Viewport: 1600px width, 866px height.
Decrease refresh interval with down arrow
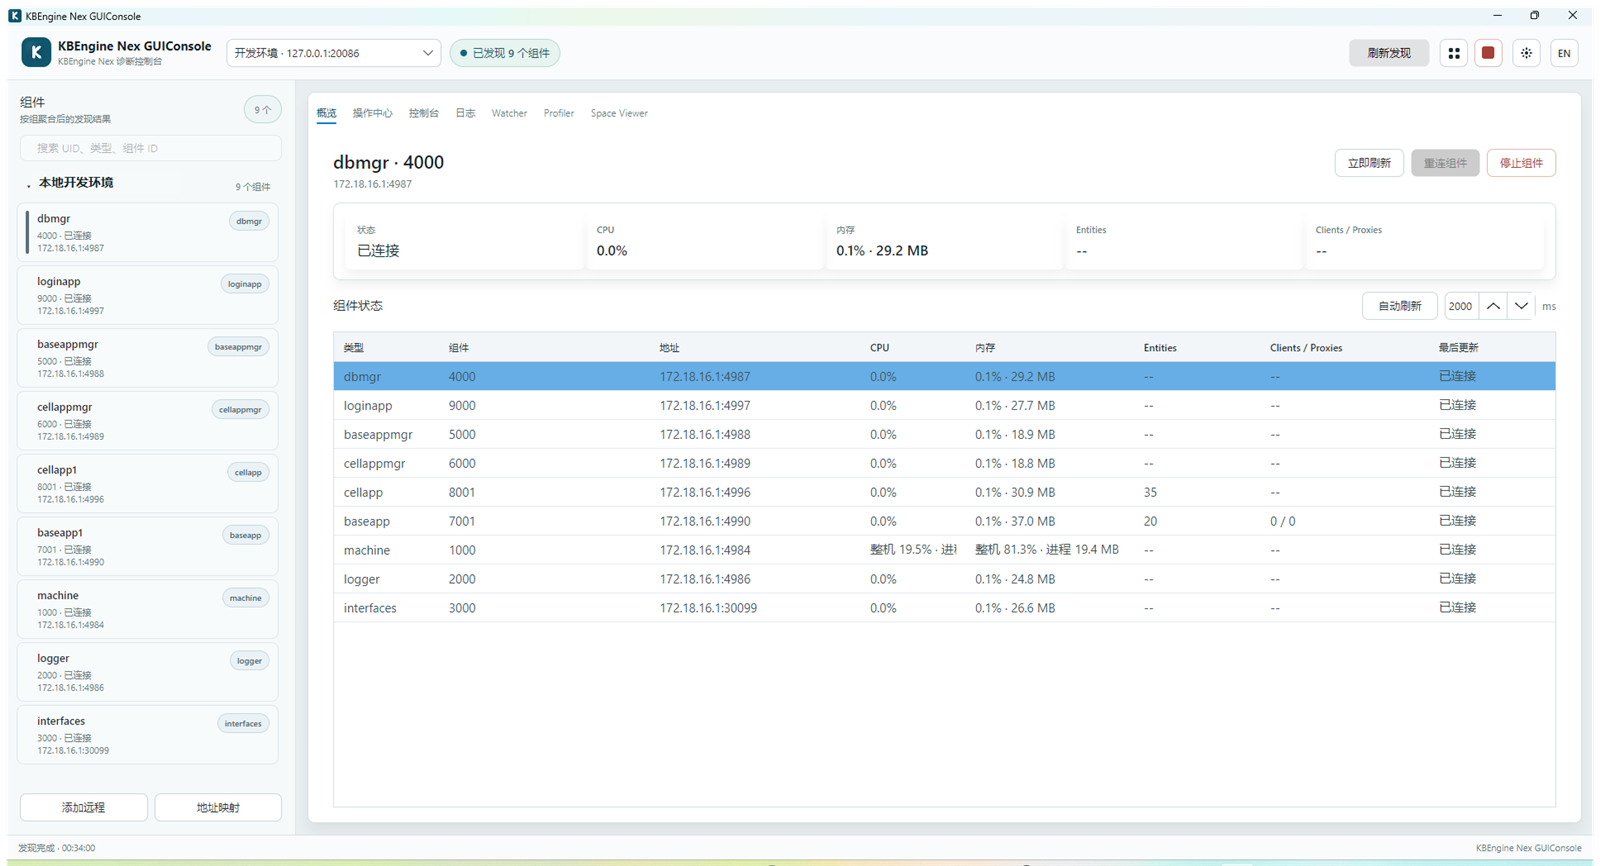click(1521, 306)
